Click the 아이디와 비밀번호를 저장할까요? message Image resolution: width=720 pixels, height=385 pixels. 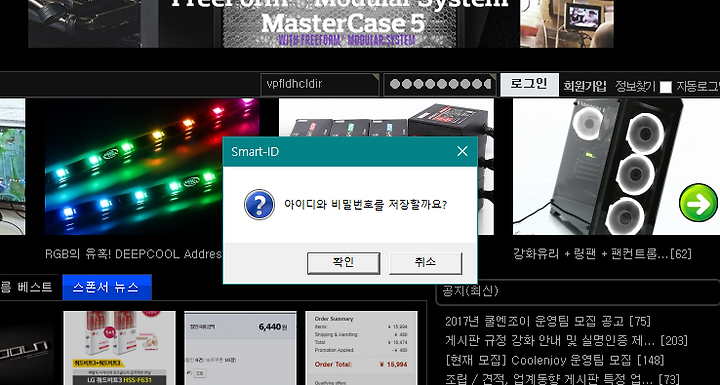(366, 205)
